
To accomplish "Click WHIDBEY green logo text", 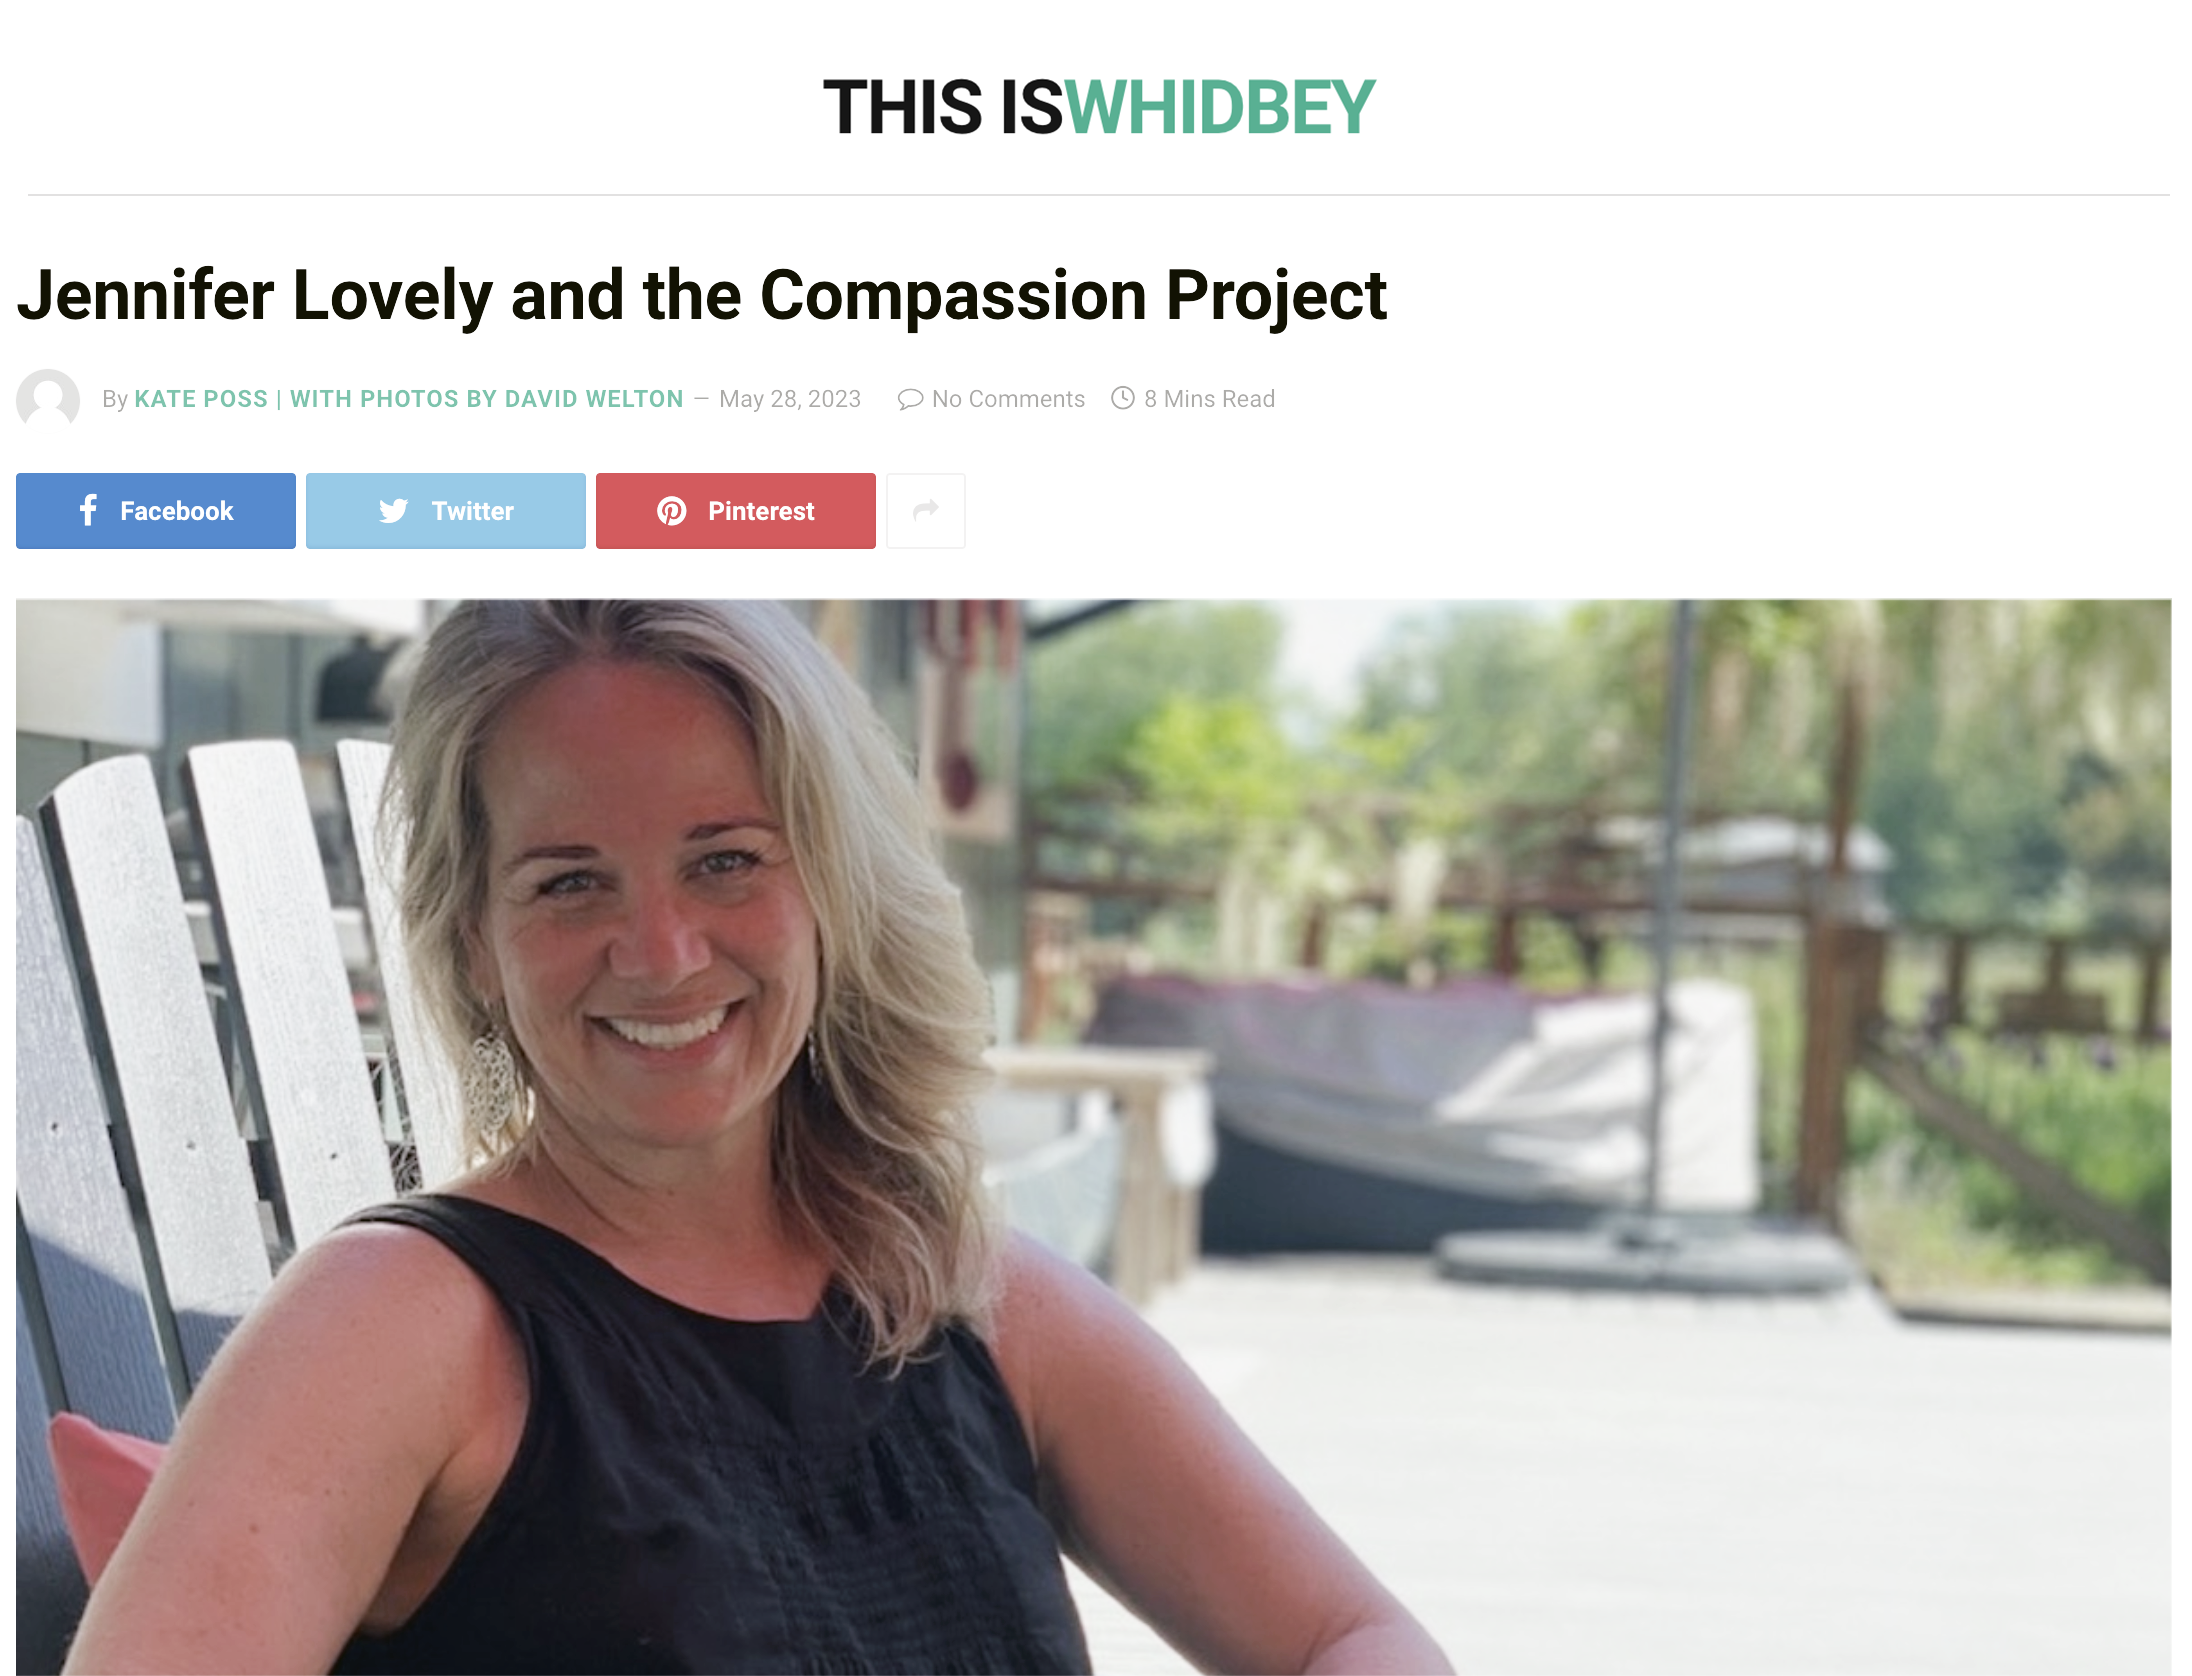I will [1220, 107].
